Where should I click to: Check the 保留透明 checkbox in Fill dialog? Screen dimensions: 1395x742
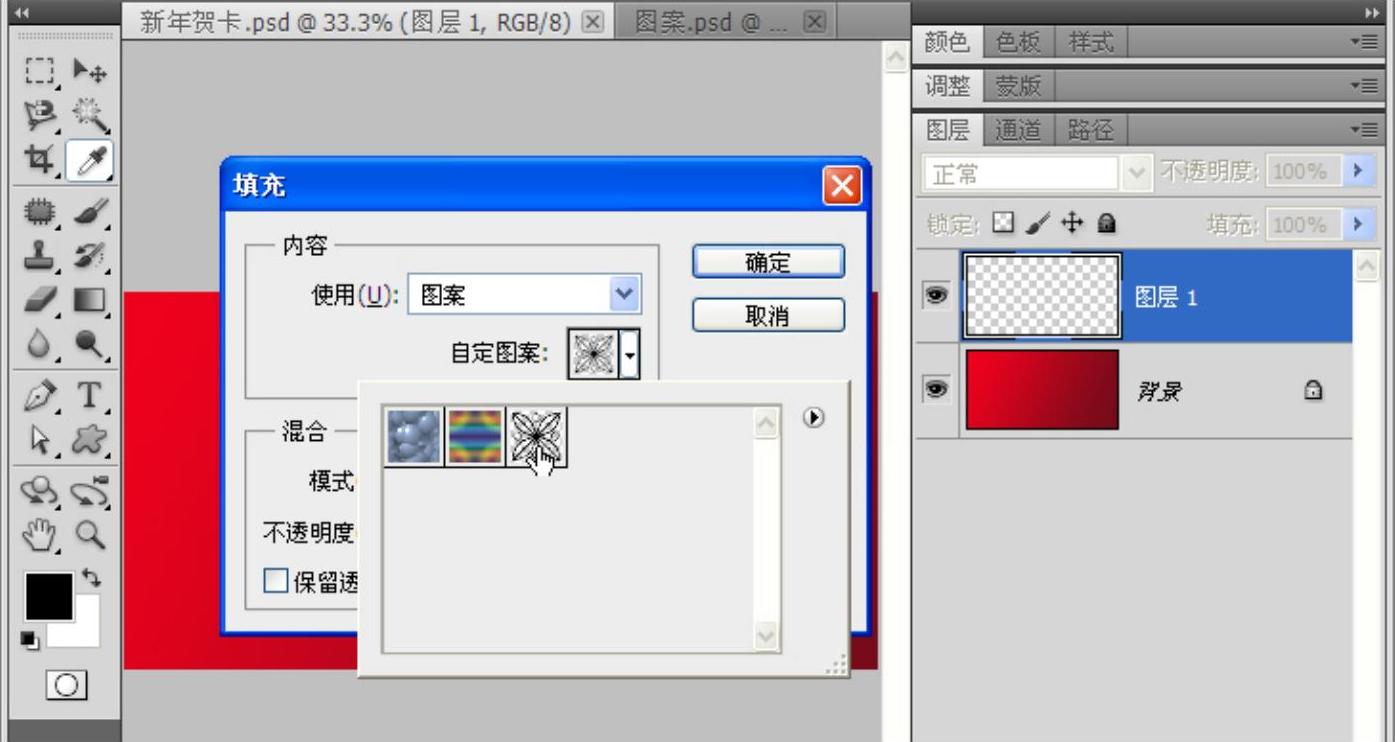tap(275, 581)
